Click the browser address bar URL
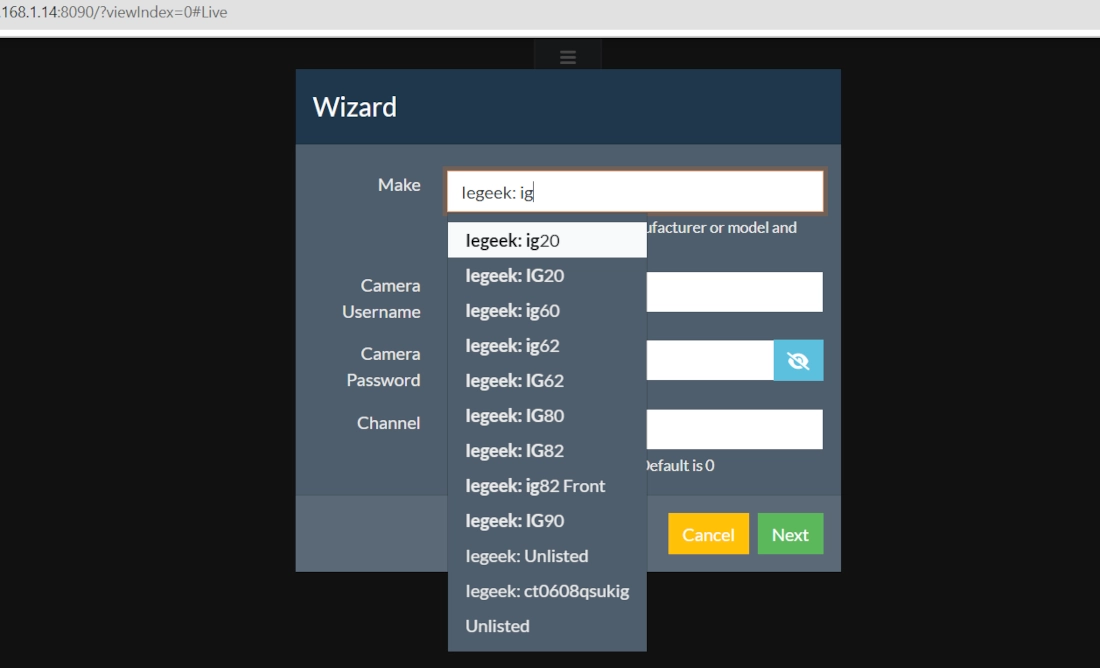 tap(114, 12)
